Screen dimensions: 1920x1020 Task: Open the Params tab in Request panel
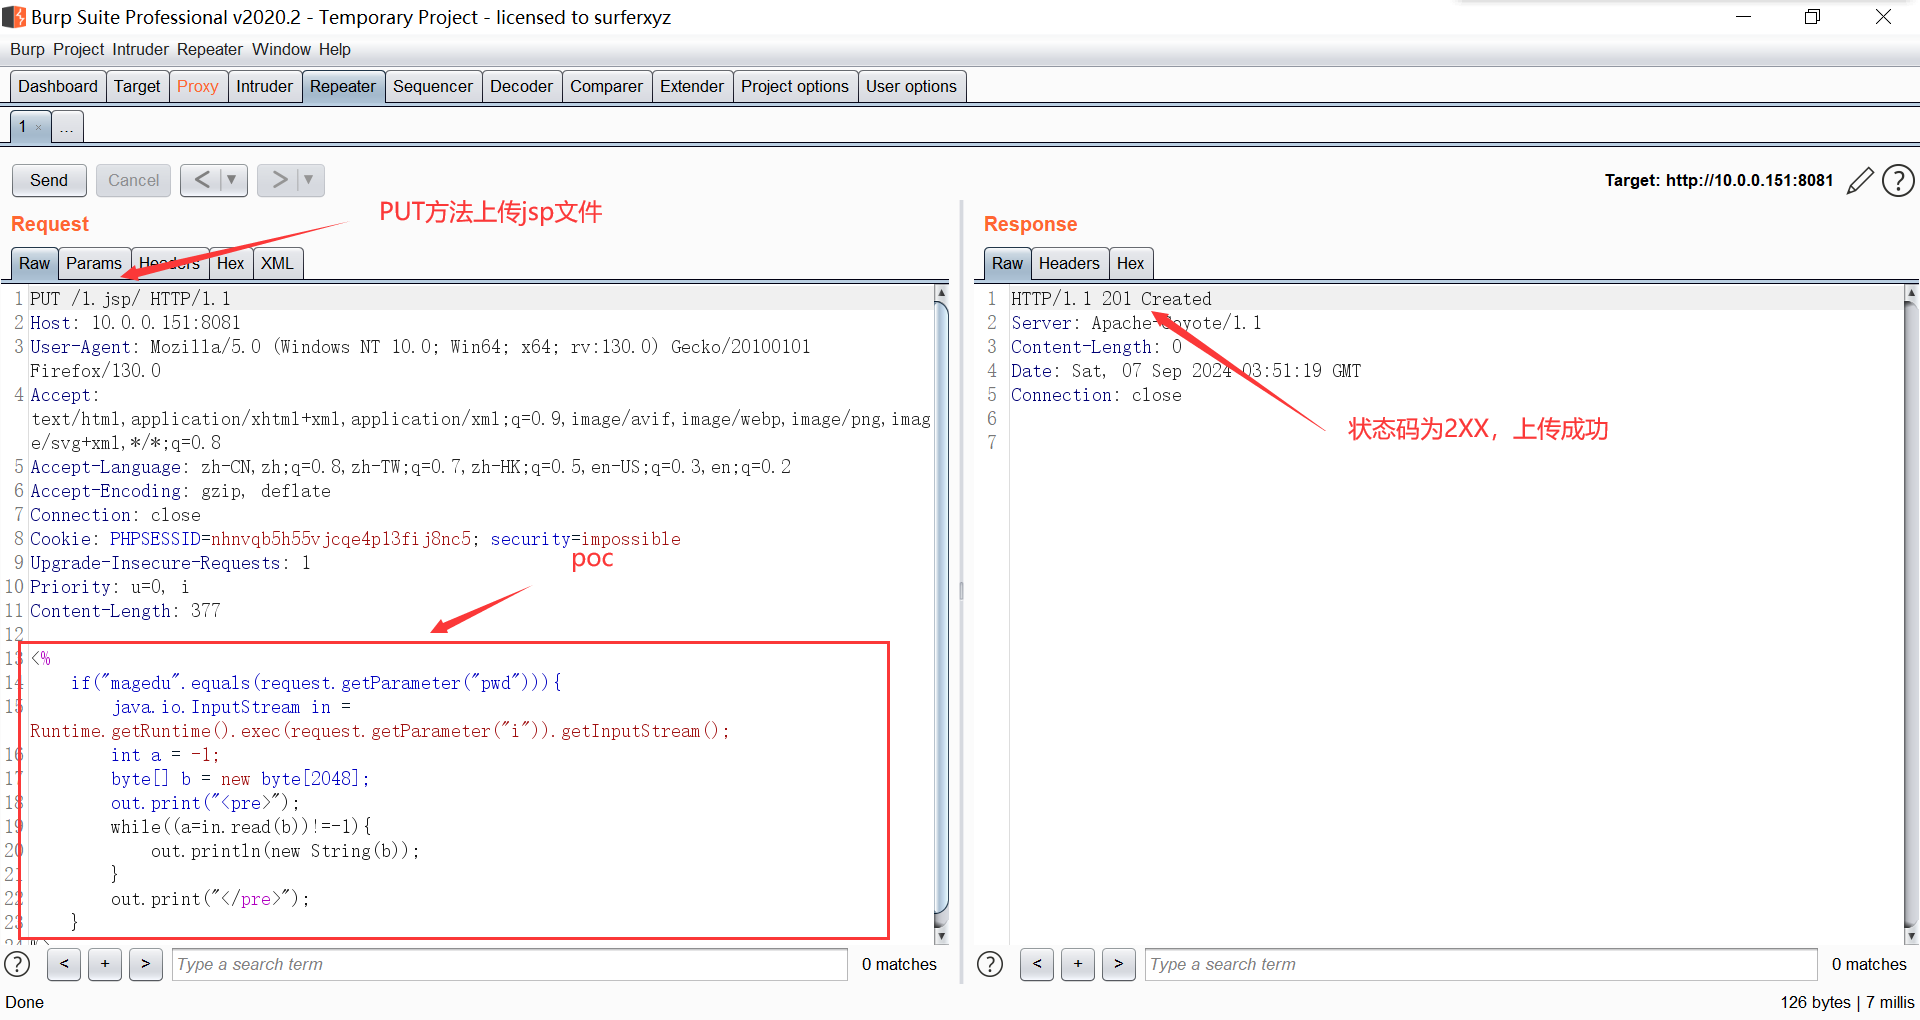(x=94, y=263)
